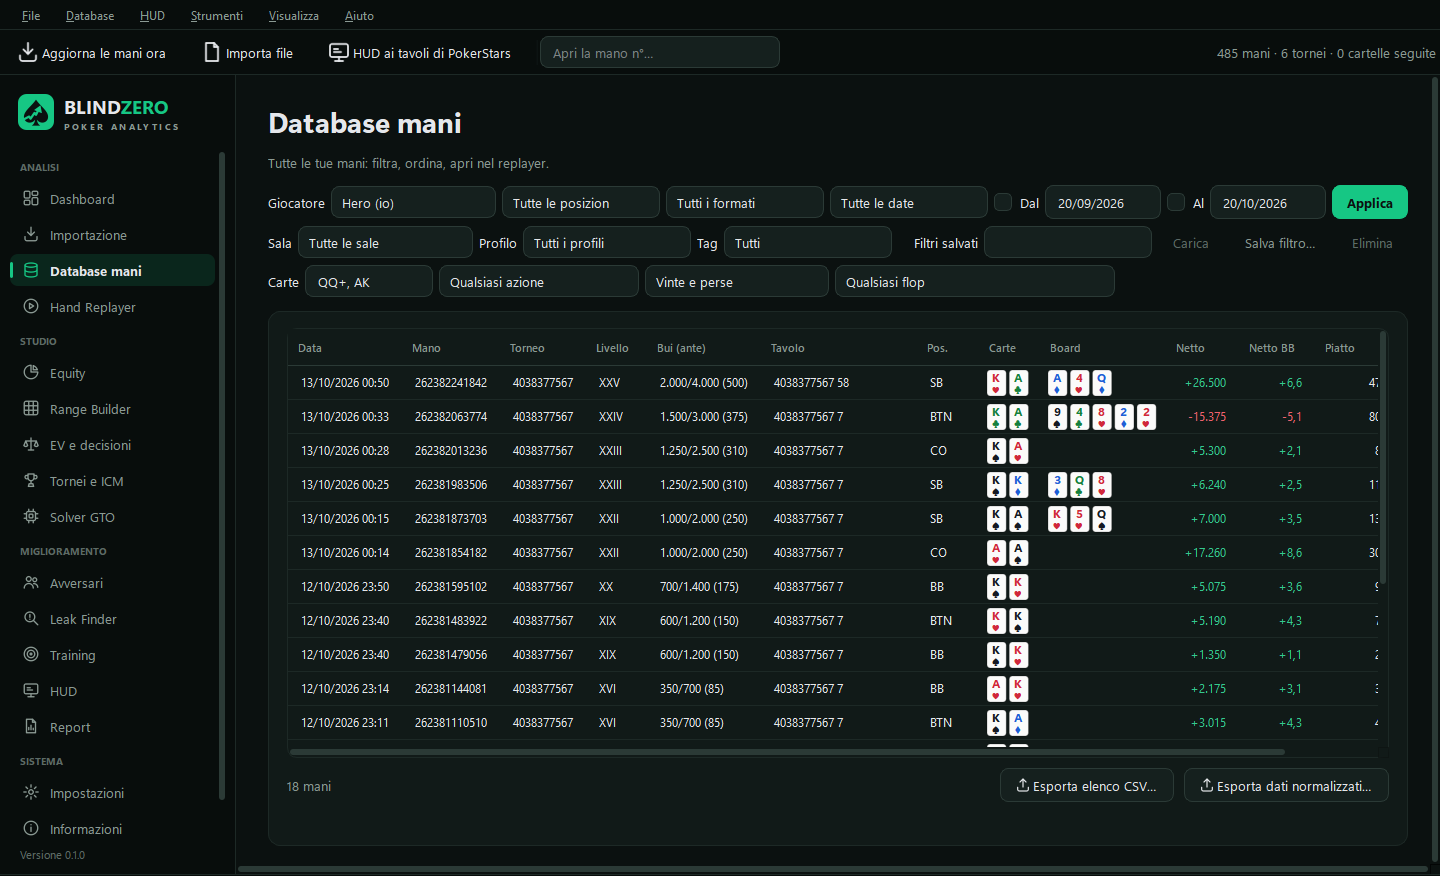The width and height of the screenshot is (1440, 876).
Task: Sort table by the Netto BB column header
Action: [1271, 348]
